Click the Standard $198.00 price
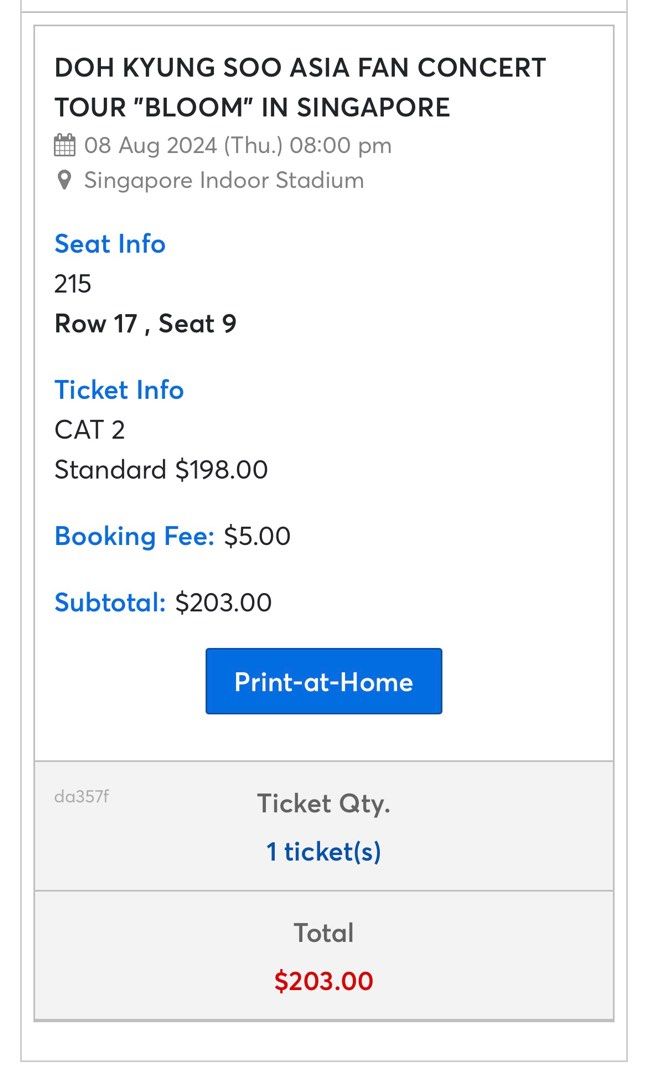 (x=161, y=470)
